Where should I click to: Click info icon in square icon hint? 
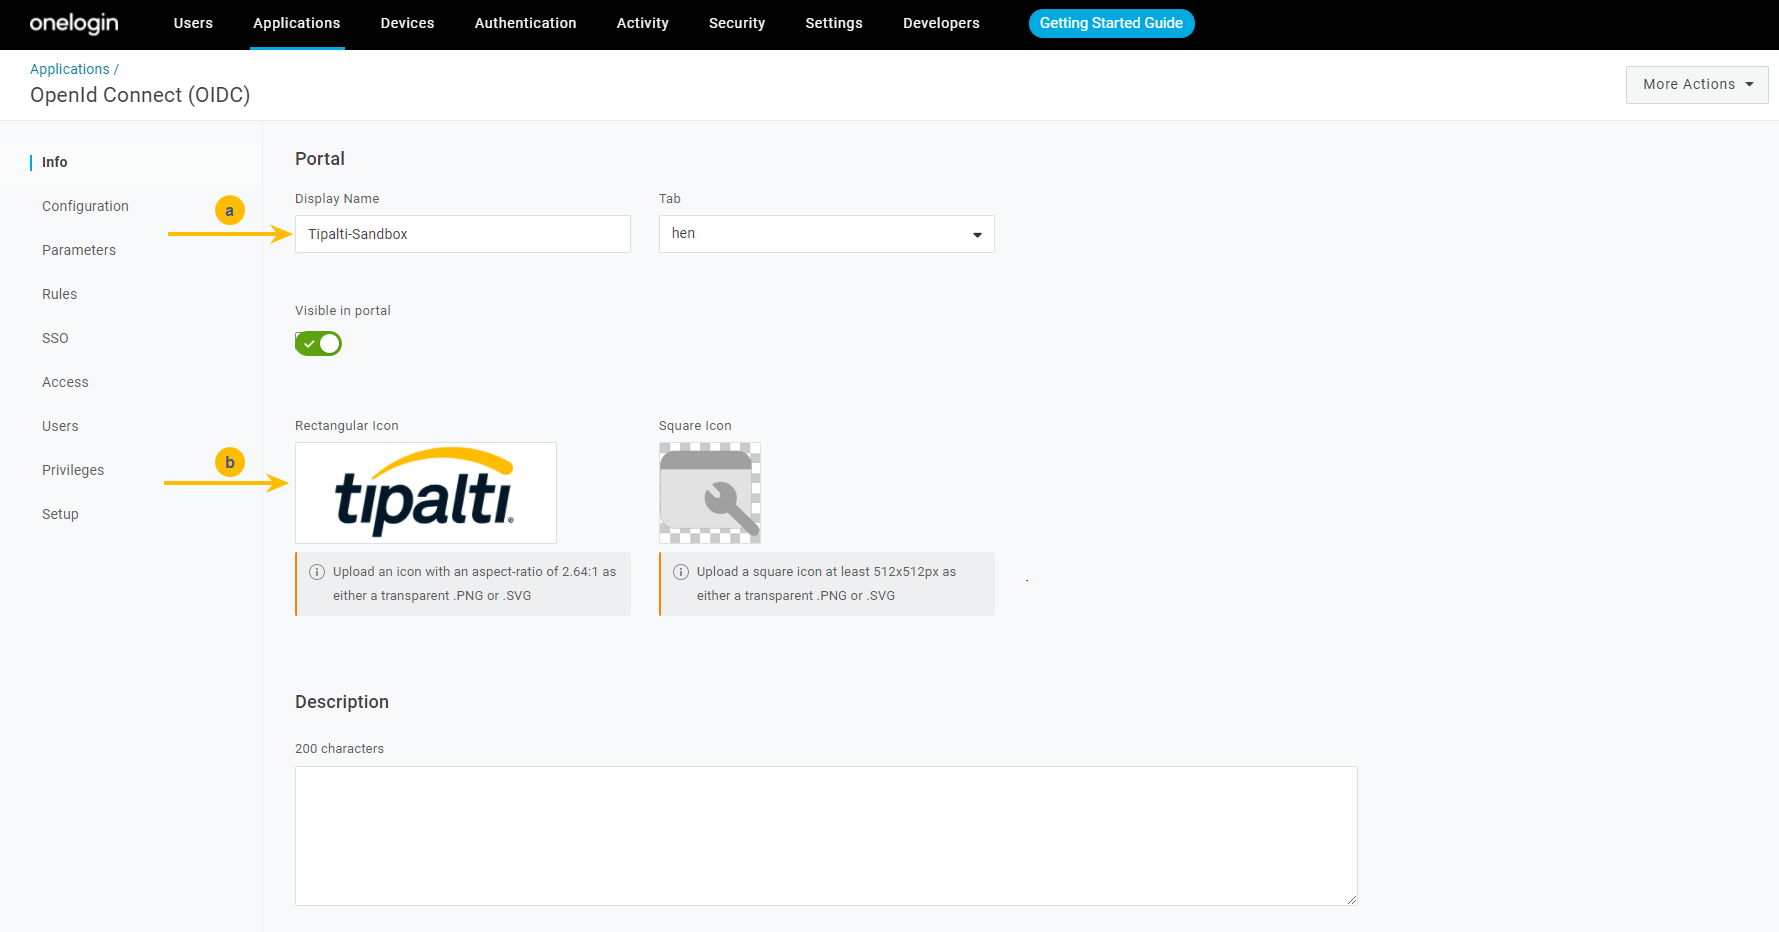(x=681, y=572)
